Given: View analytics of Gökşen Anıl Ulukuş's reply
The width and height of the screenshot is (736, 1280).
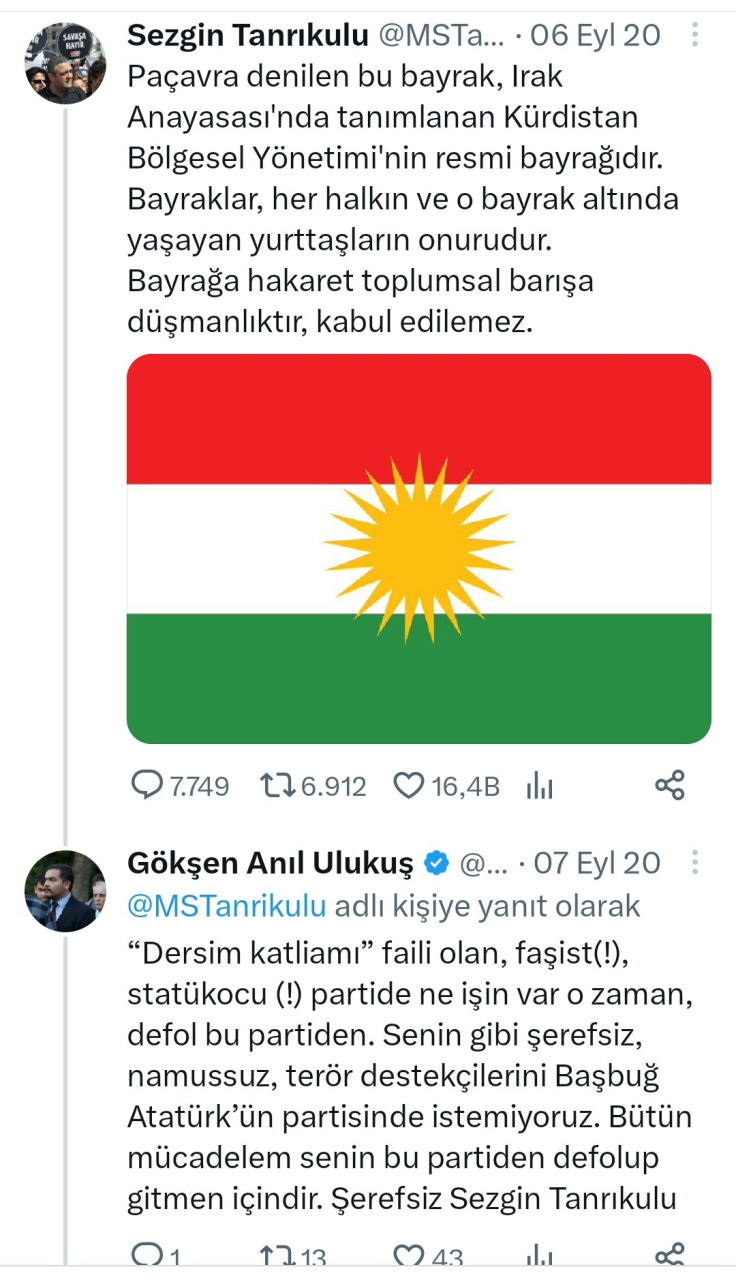Looking at the screenshot, I should click(x=540, y=1254).
